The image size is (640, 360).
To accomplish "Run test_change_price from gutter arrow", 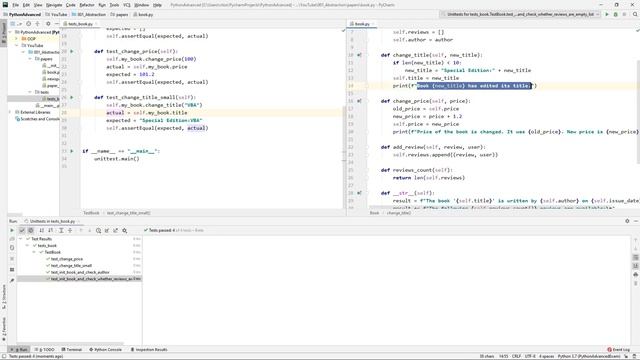I will point(72,51).
